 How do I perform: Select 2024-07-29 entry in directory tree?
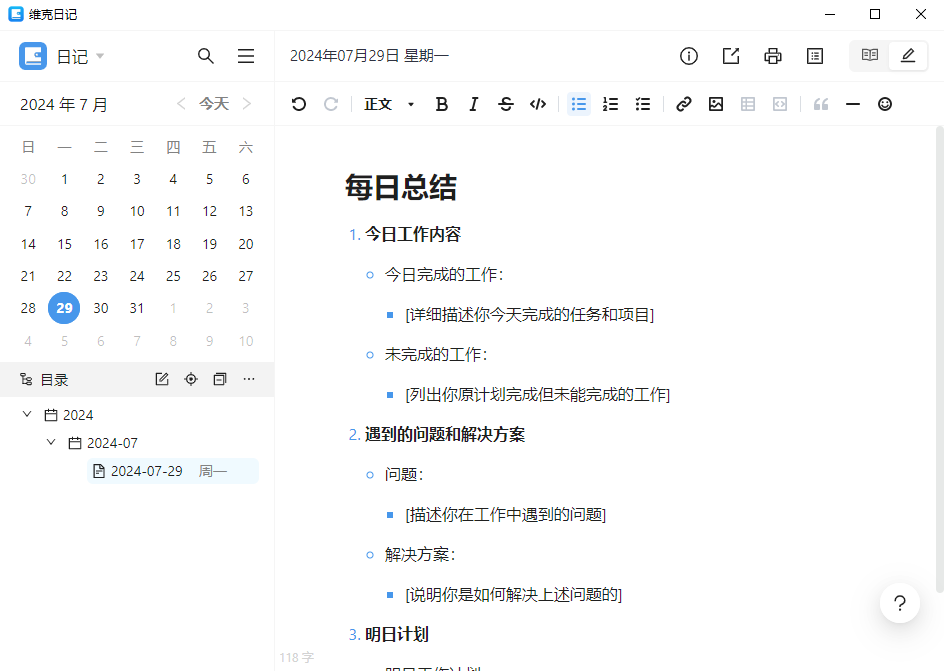[147, 471]
